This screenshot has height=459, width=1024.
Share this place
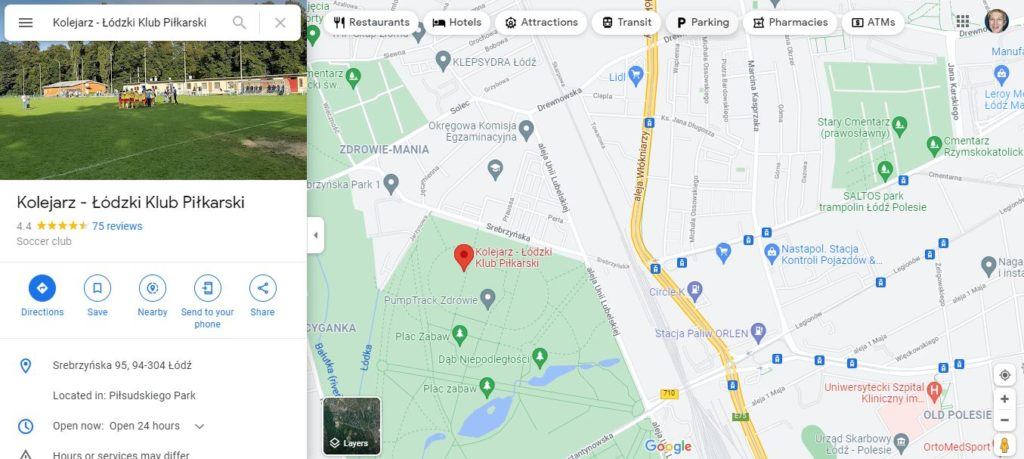tap(263, 296)
